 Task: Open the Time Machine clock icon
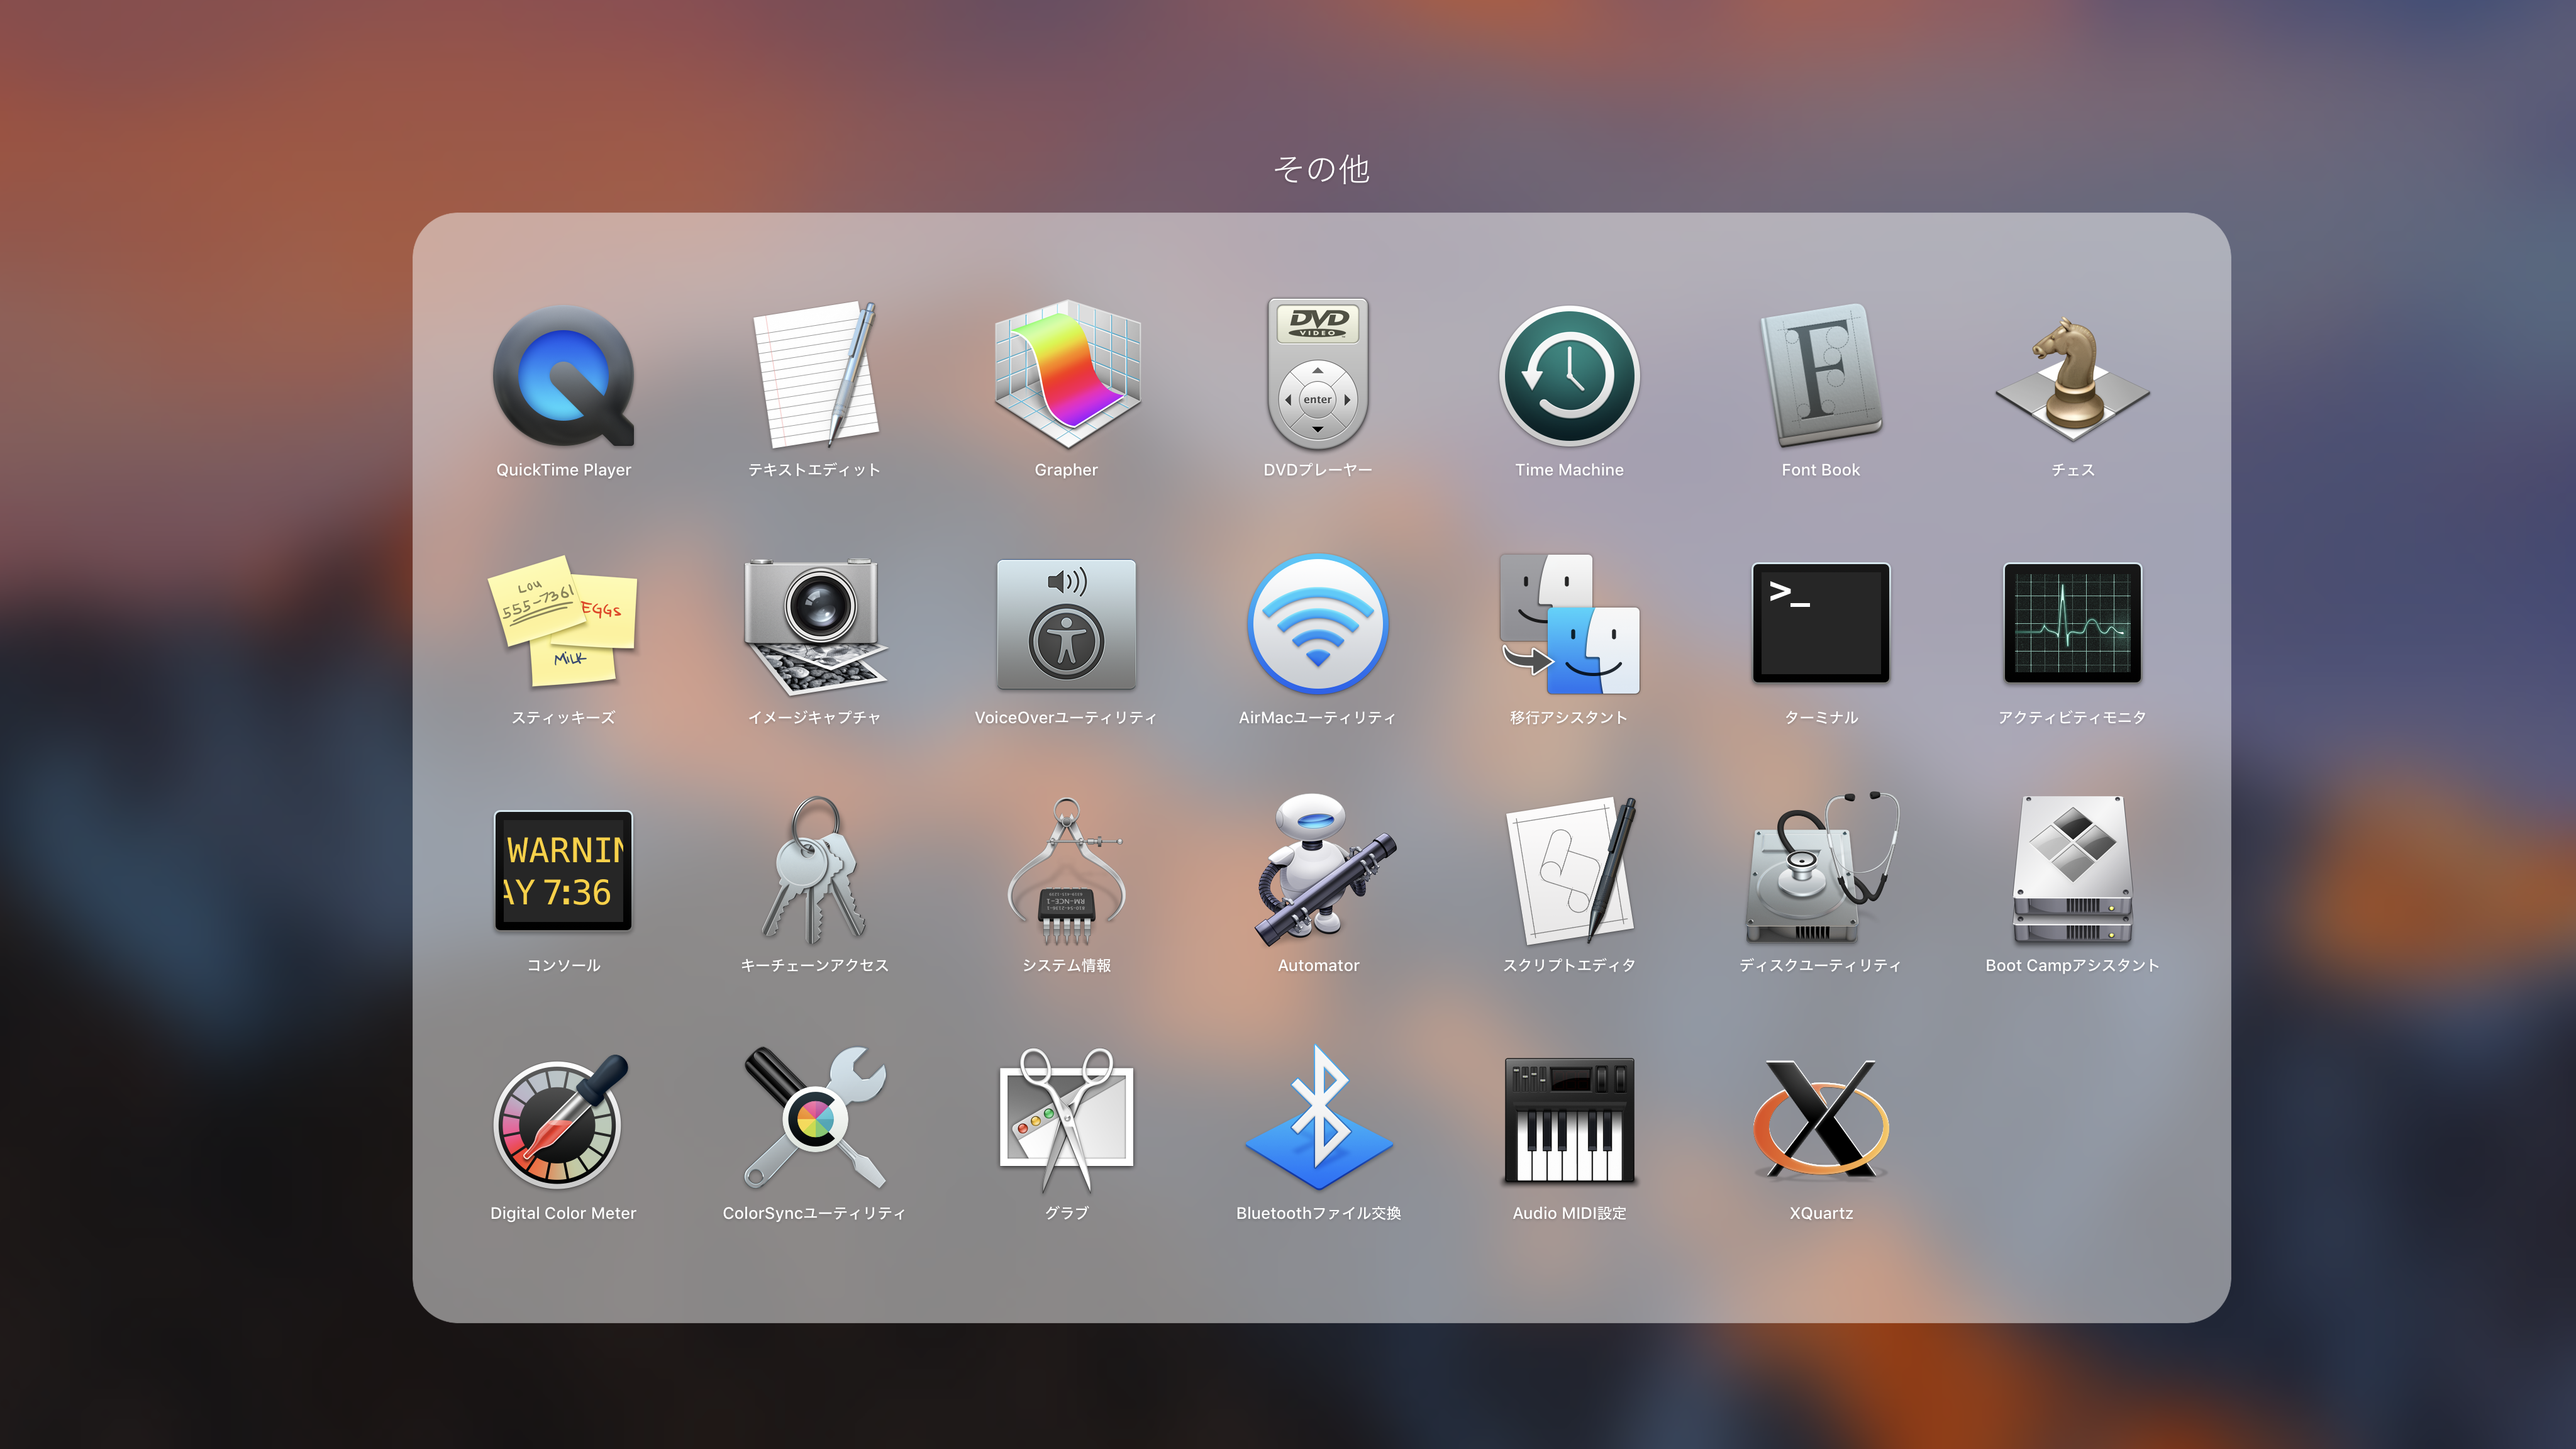(1569, 376)
